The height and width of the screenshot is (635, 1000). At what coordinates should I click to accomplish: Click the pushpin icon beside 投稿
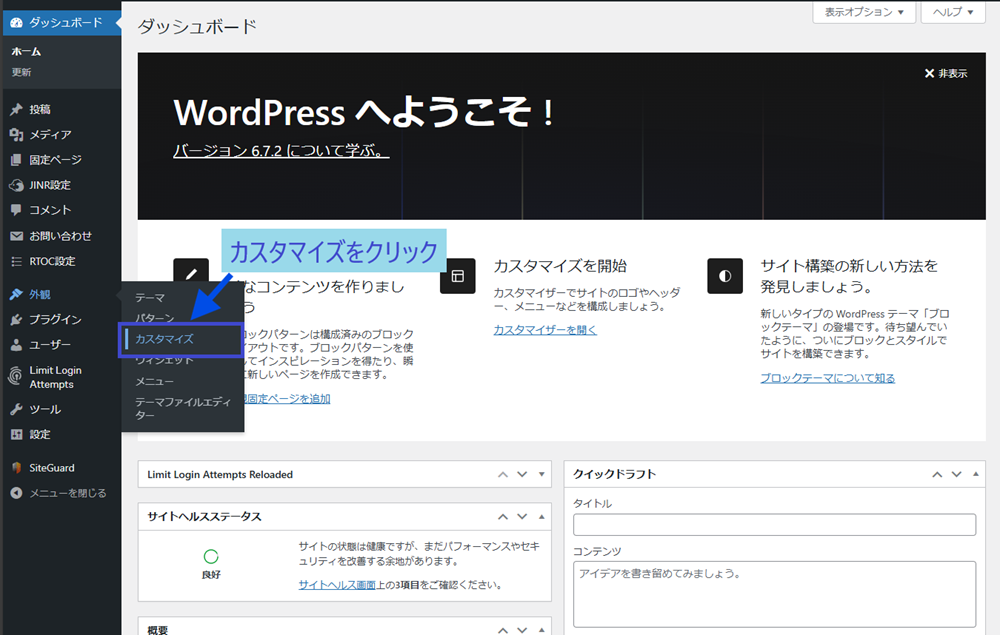point(16,109)
